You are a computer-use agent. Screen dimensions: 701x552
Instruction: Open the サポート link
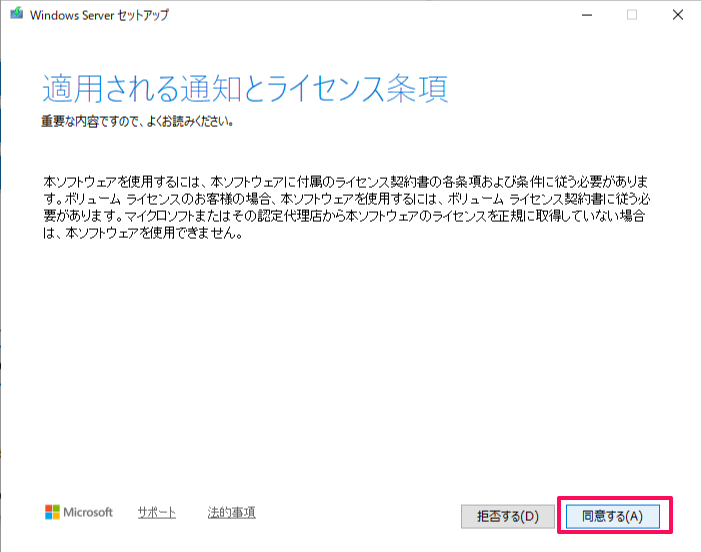tap(157, 512)
